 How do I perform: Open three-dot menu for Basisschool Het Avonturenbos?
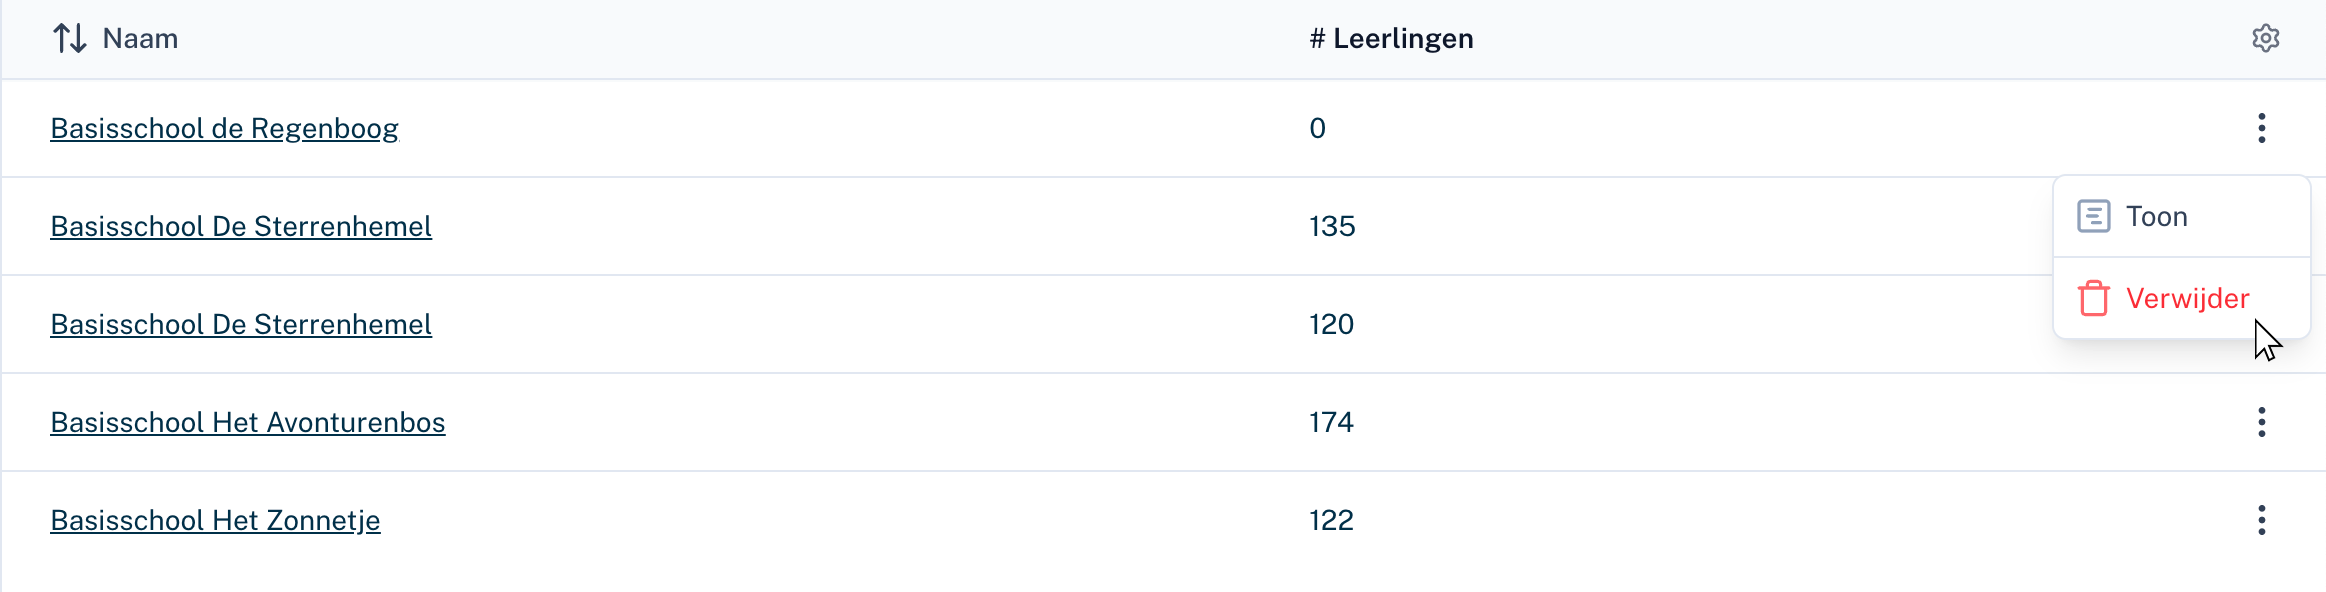point(2261,422)
